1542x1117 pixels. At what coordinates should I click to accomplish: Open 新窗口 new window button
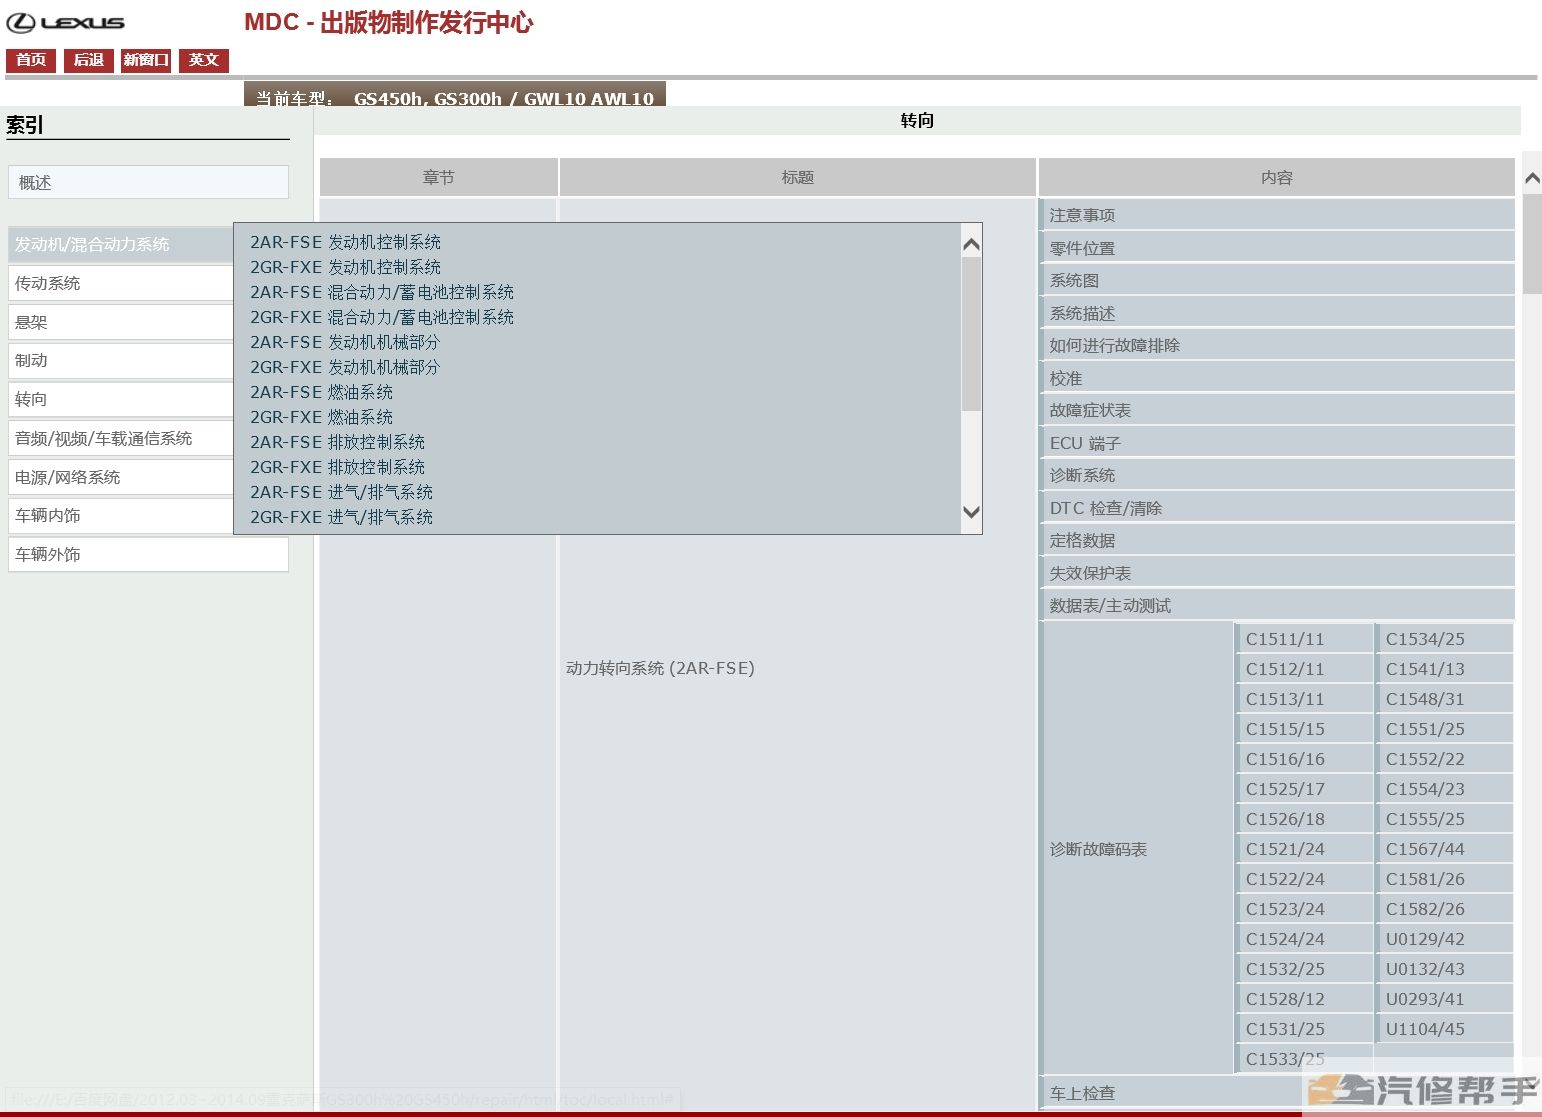[146, 60]
